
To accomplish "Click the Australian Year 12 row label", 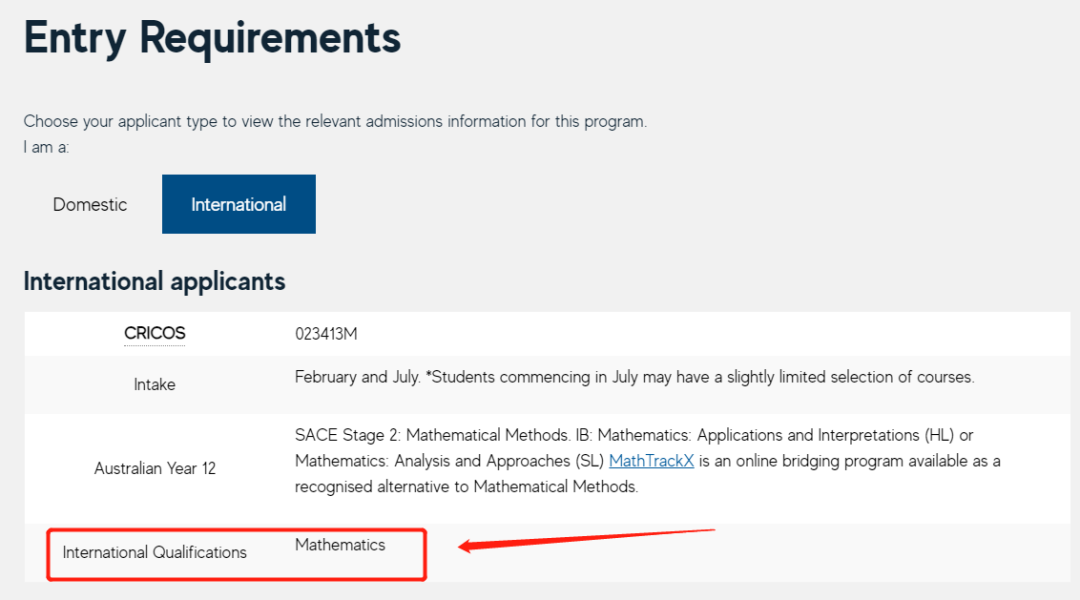I will 155,468.
